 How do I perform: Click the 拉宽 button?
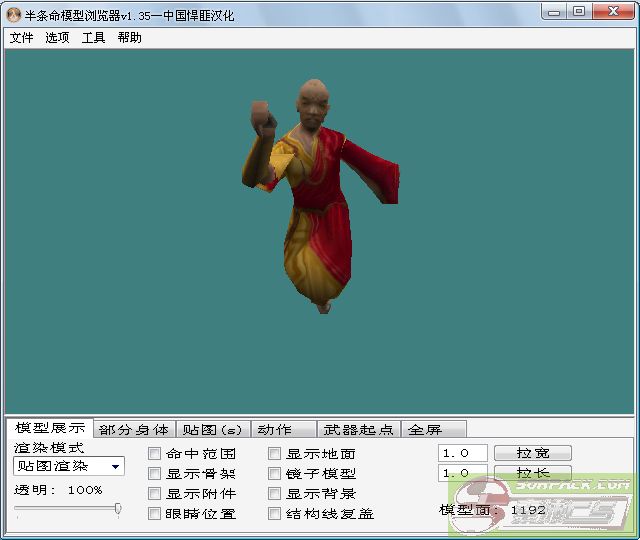click(x=531, y=453)
